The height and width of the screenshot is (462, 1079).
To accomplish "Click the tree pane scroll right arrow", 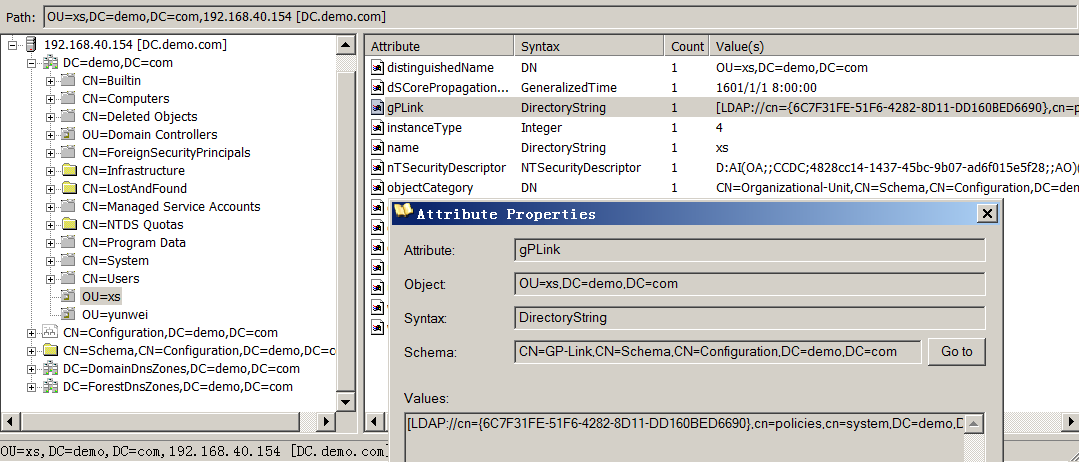I will 327,421.
